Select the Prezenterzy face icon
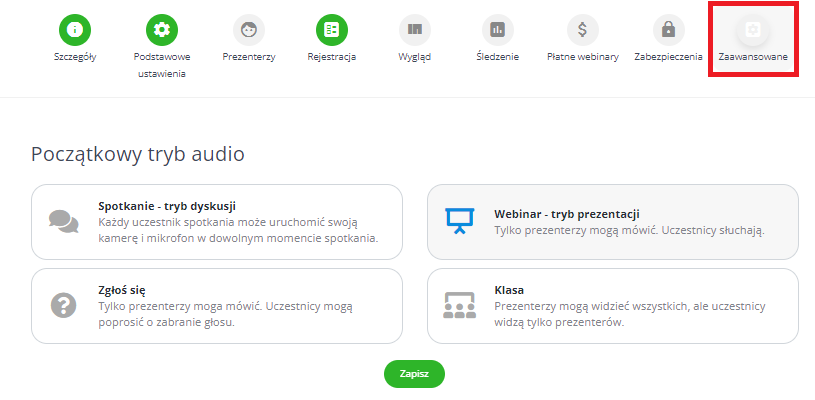815x400 pixels. tap(249, 30)
